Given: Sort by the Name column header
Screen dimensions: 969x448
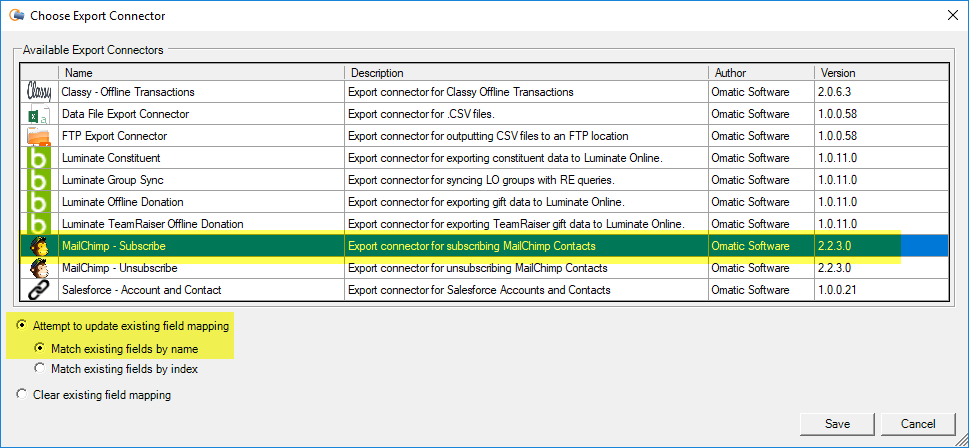Looking at the screenshot, I should (201, 72).
